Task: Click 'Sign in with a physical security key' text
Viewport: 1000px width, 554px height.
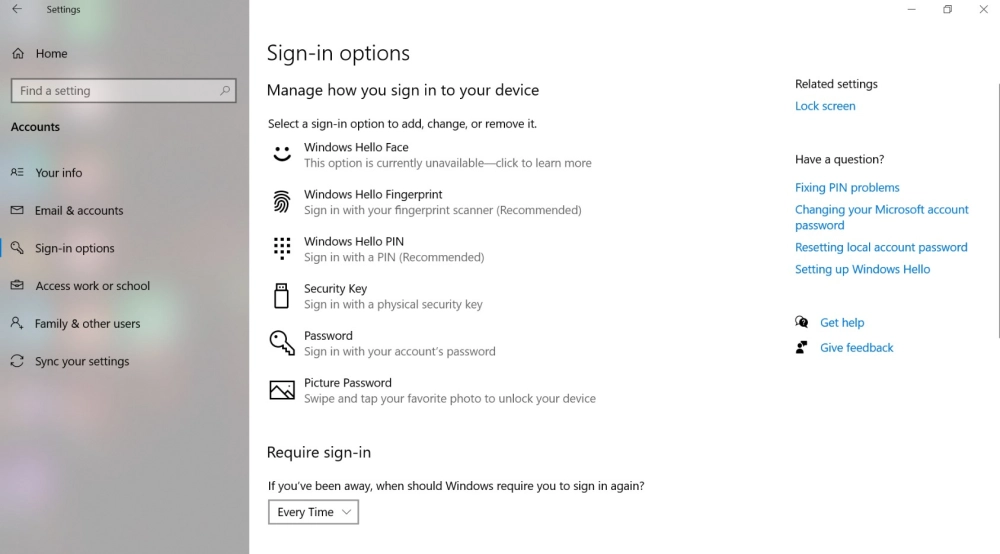Action: pyautogui.click(x=393, y=305)
